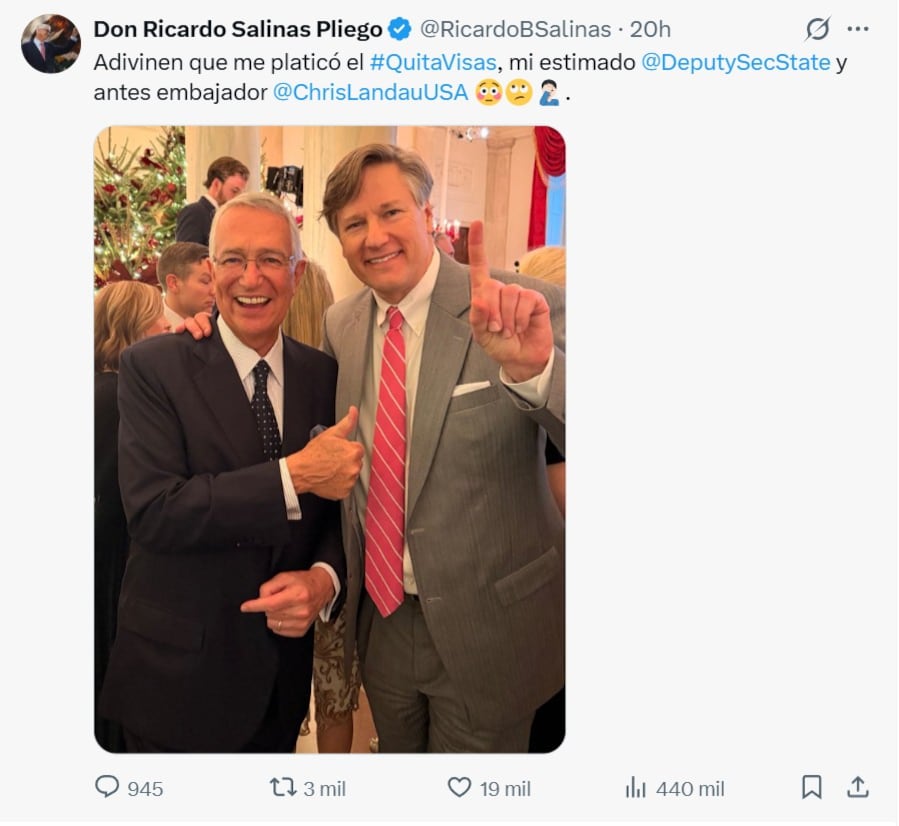Open the three-dot more options menu
Viewport: 899px width, 826px height.
click(x=857, y=30)
